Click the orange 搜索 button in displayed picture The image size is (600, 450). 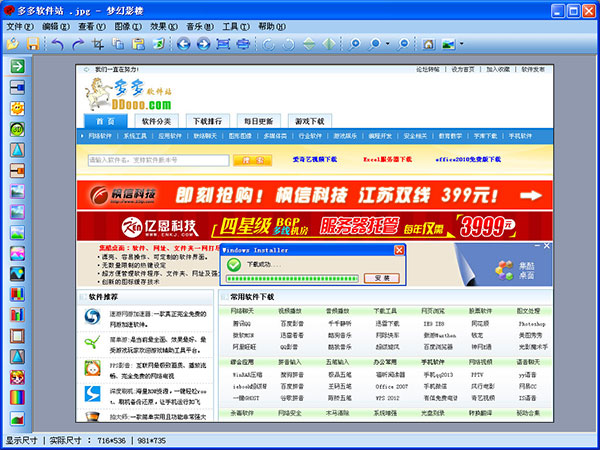click(x=253, y=160)
